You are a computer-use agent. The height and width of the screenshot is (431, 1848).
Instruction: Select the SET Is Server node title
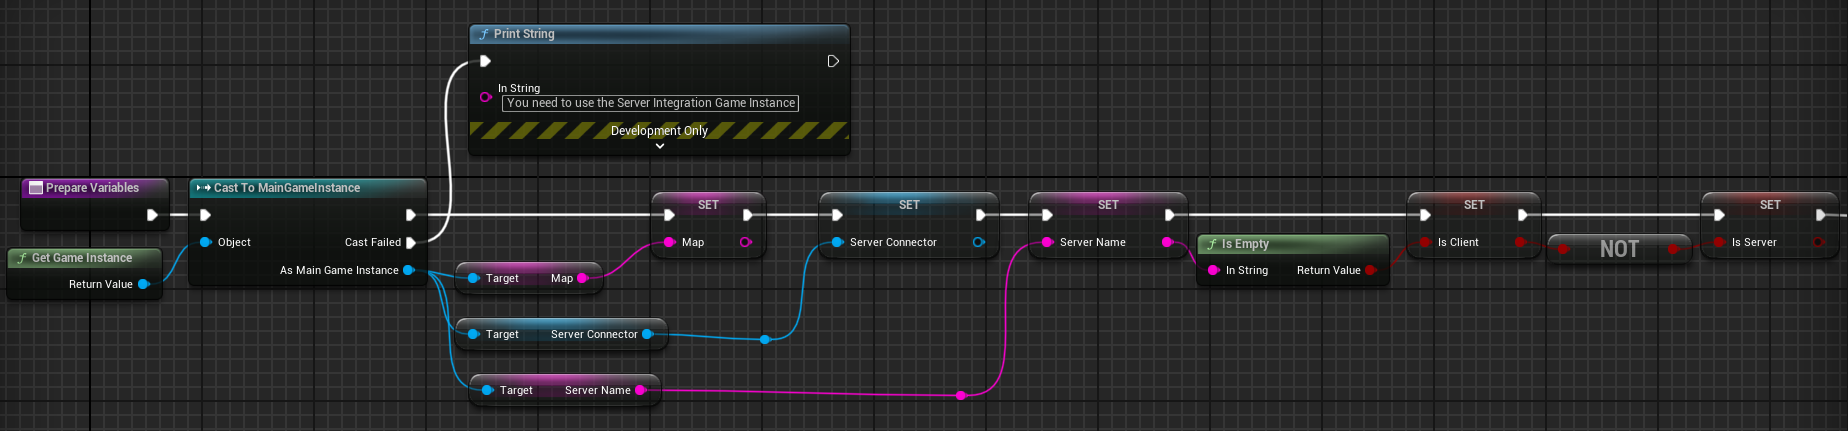(1770, 204)
